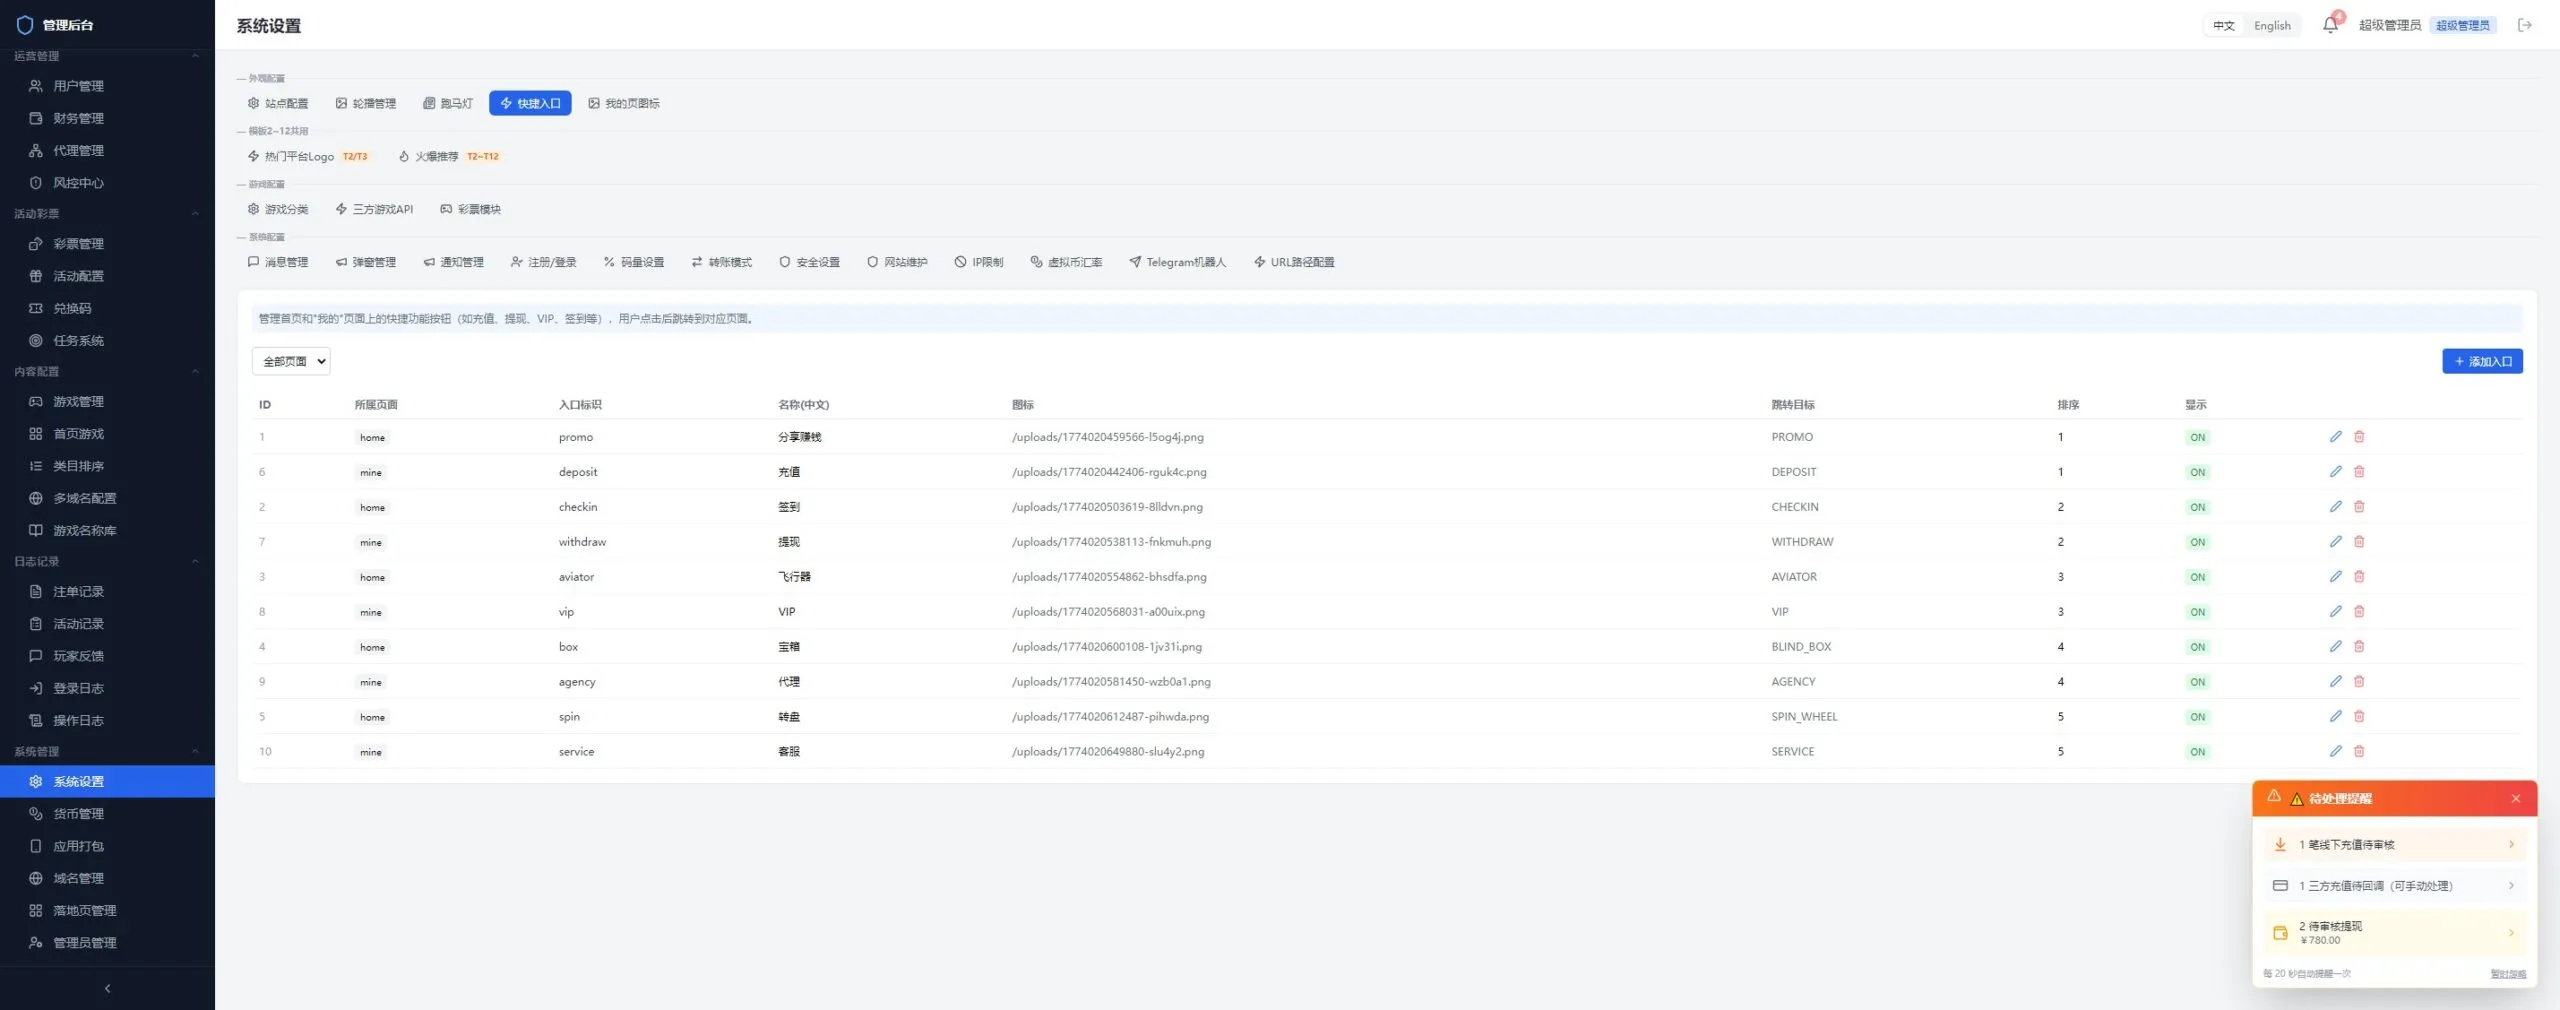Image resolution: width=2560 pixels, height=1010 pixels.
Task: Disable display for the checkin entry
Action: [2197, 507]
